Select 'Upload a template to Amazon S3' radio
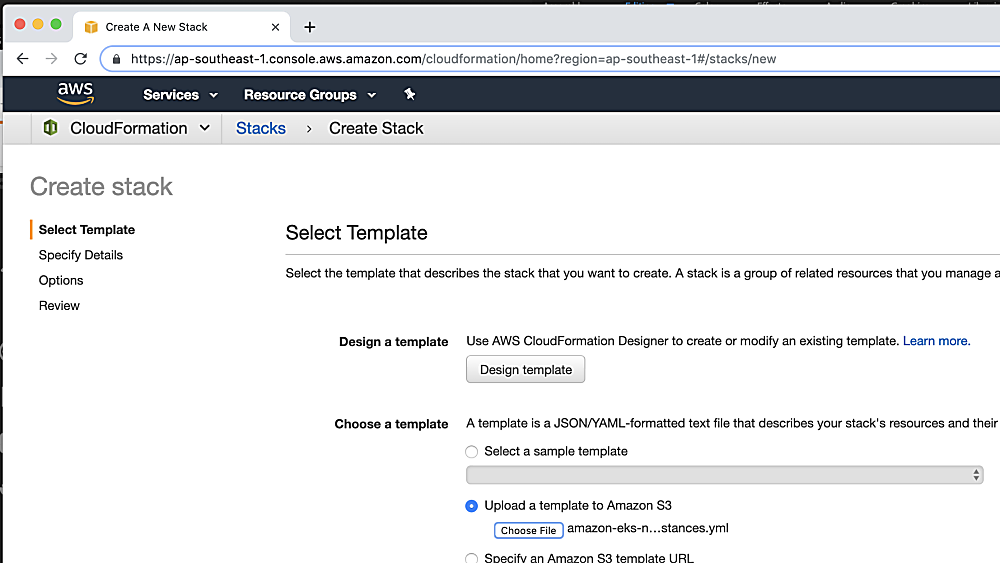1000x563 pixels. coord(471,506)
